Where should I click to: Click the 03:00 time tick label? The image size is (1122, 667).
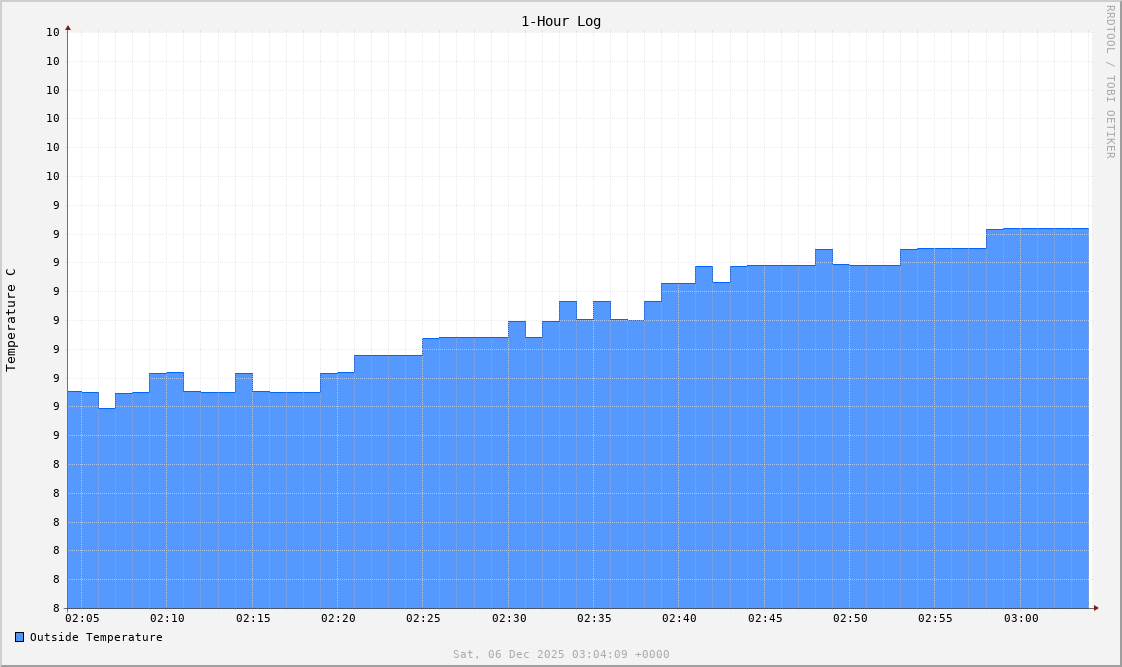point(1020,618)
